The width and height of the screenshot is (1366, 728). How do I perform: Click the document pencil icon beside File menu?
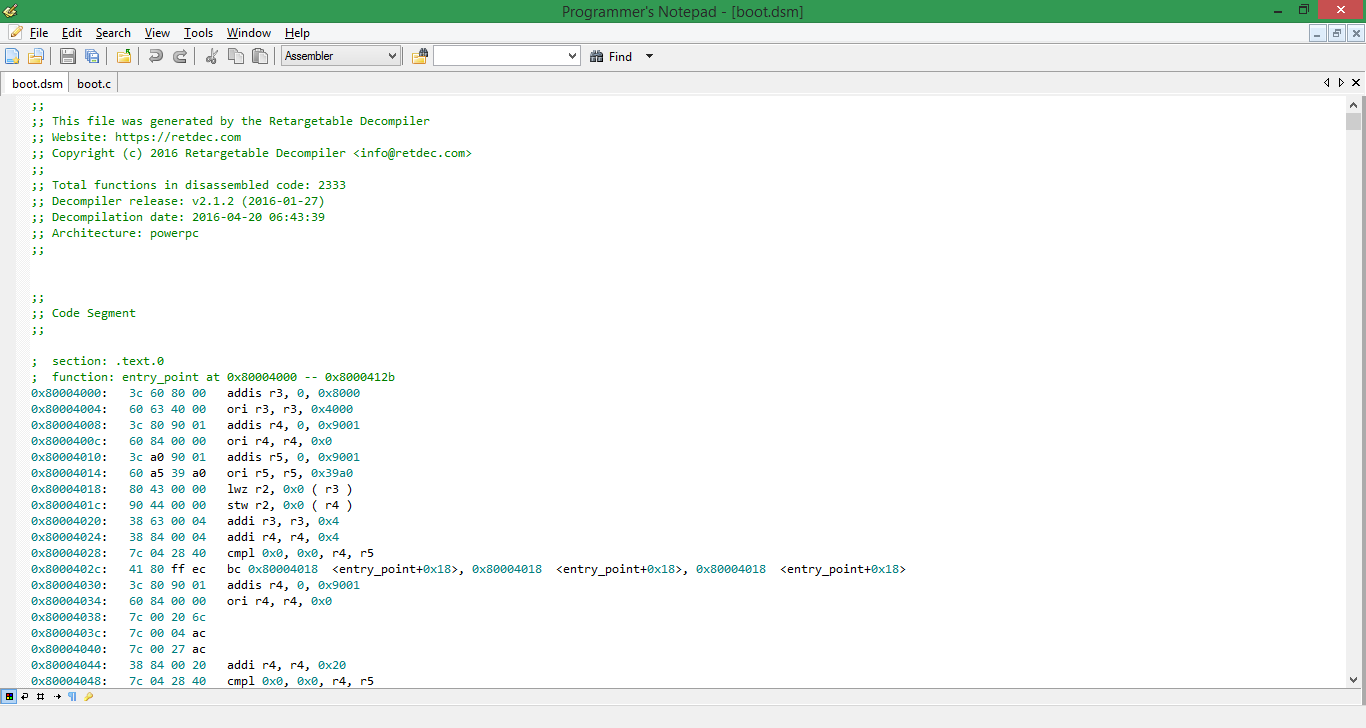pyautogui.click(x=15, y=32)
